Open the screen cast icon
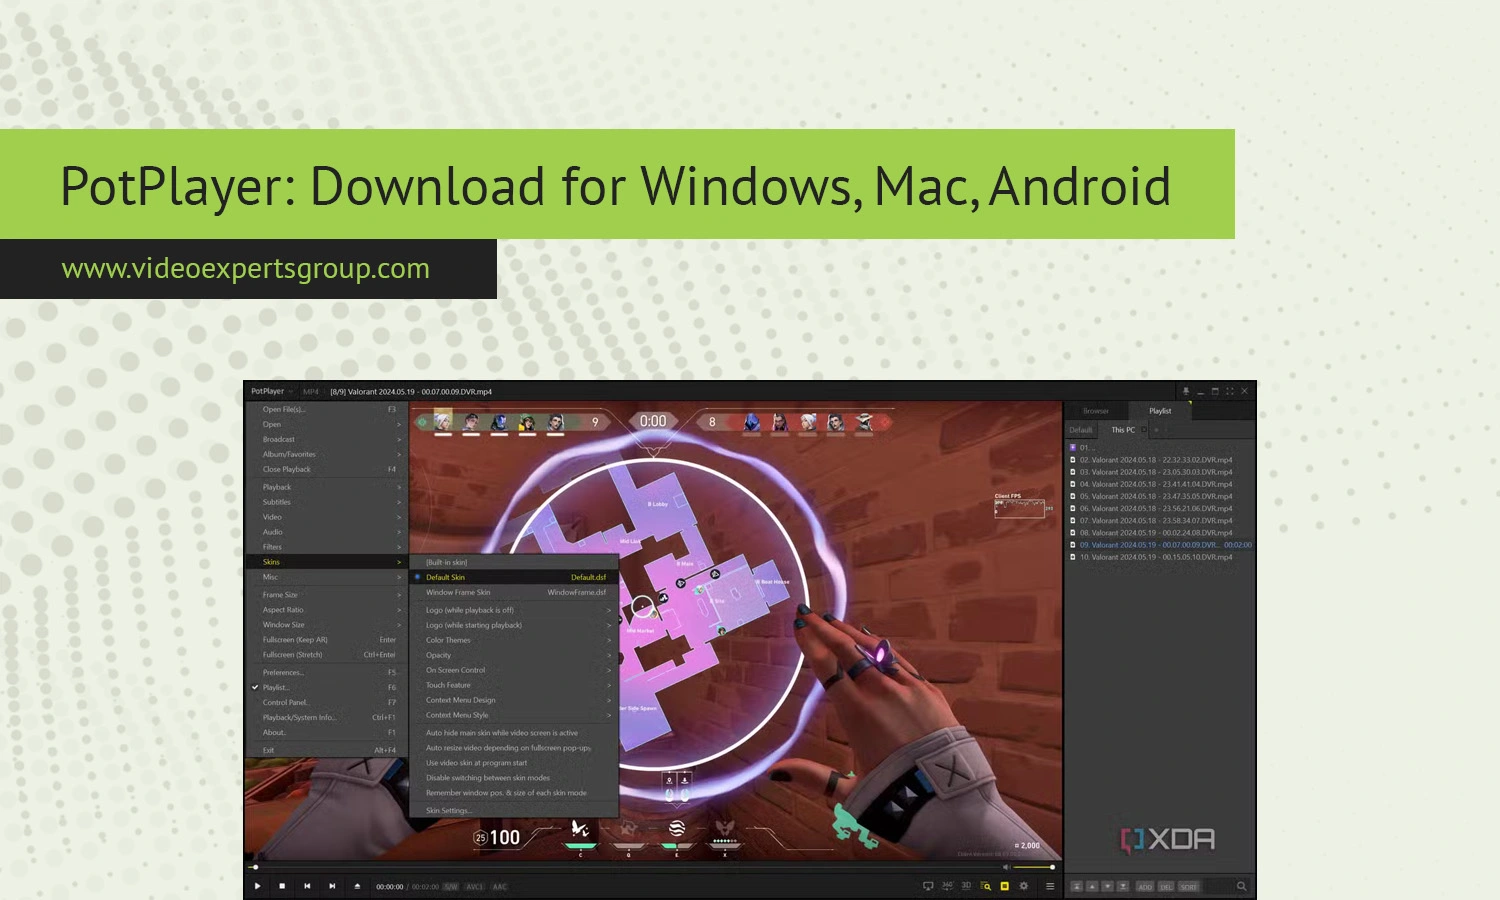Screen dimensions: 1500x900 pyautogui.click(x=928, y=886)
